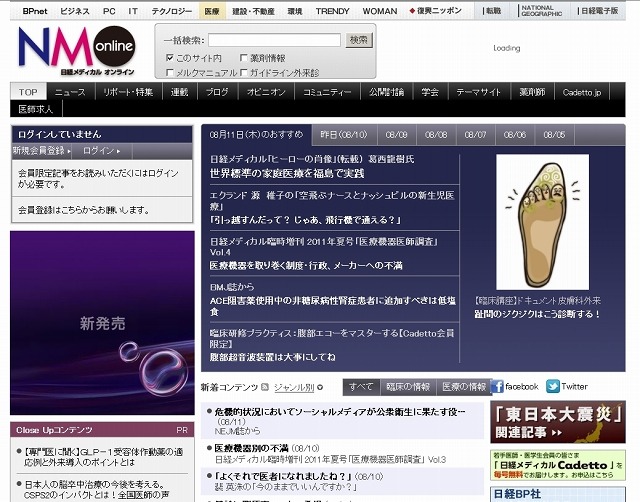Check the メルクマニュアル checkbox
Image resolution: width=640 pixels, height=502 pixels.
[170, 72]
